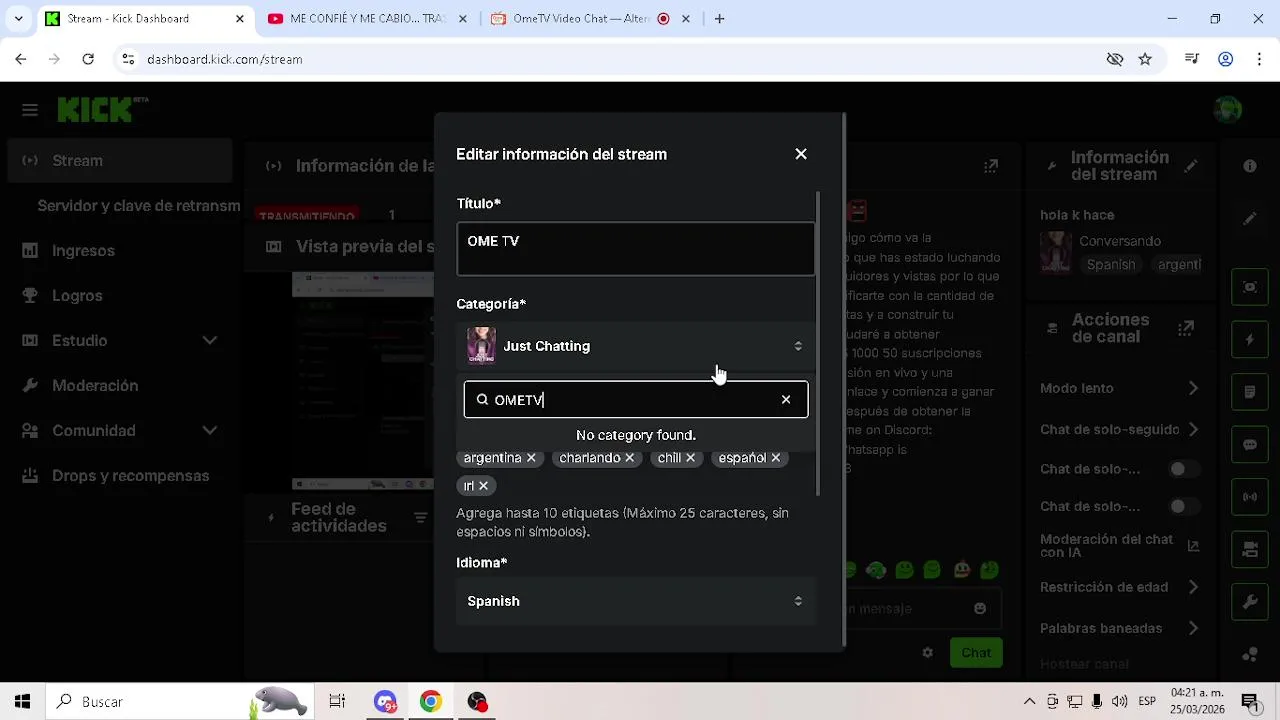
Task: Open the Windows Start menu
Action: (22, 701)
